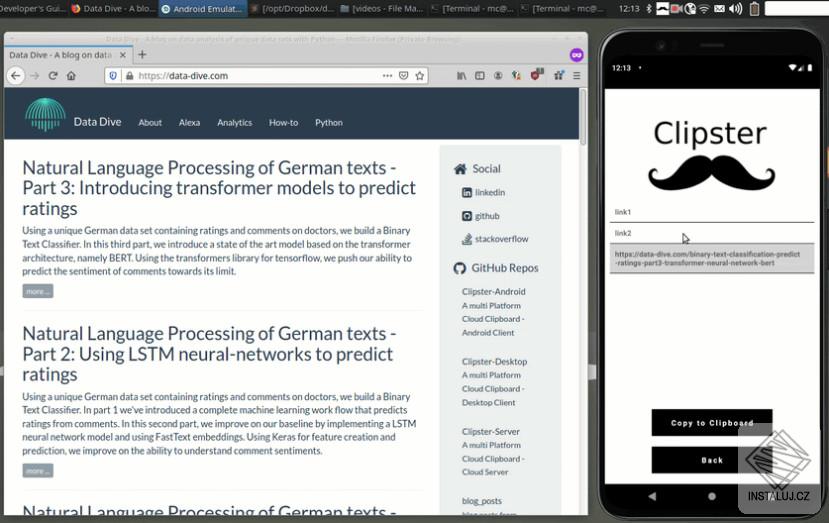Image resolution: width=829 pixels, height=523 pixels.
Task: Click the linkedin icon in sidebar
Action: pyautogui.click(x=467, y=192)
